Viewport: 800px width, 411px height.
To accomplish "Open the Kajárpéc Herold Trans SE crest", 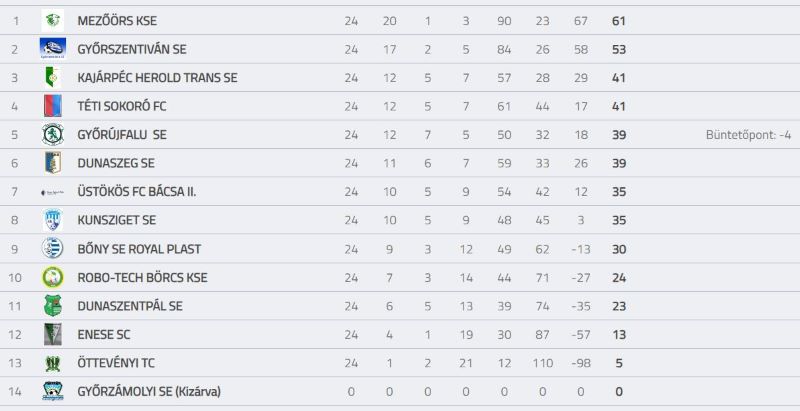I will 53,78.
